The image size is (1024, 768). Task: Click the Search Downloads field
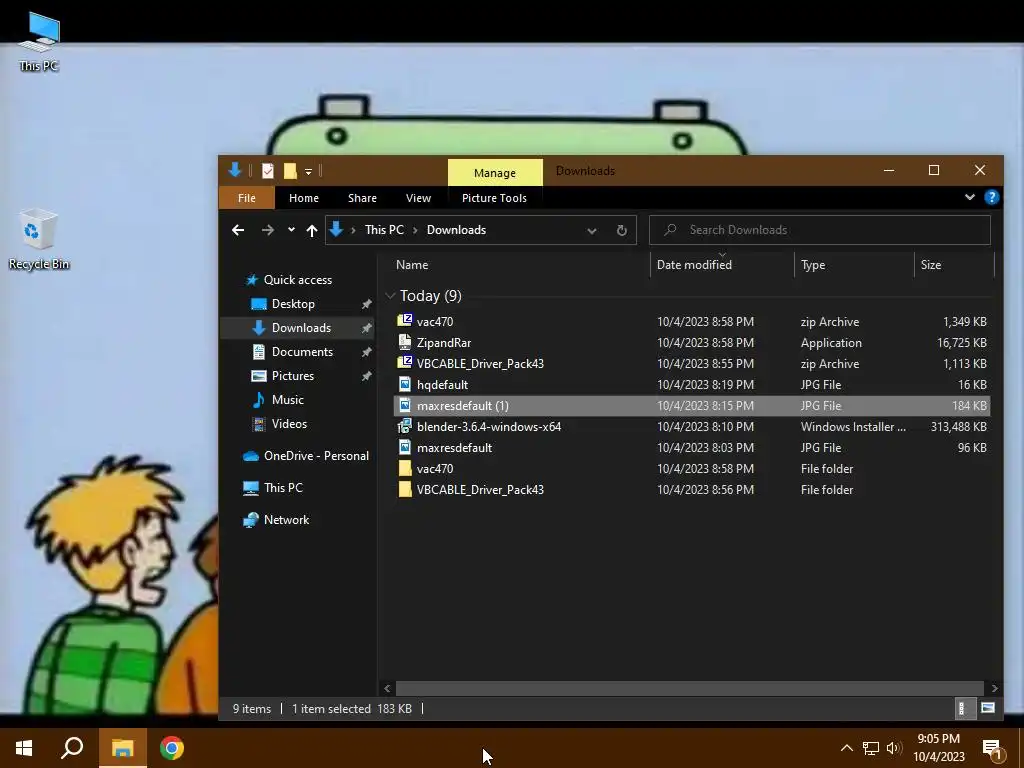tap(820, 230)
